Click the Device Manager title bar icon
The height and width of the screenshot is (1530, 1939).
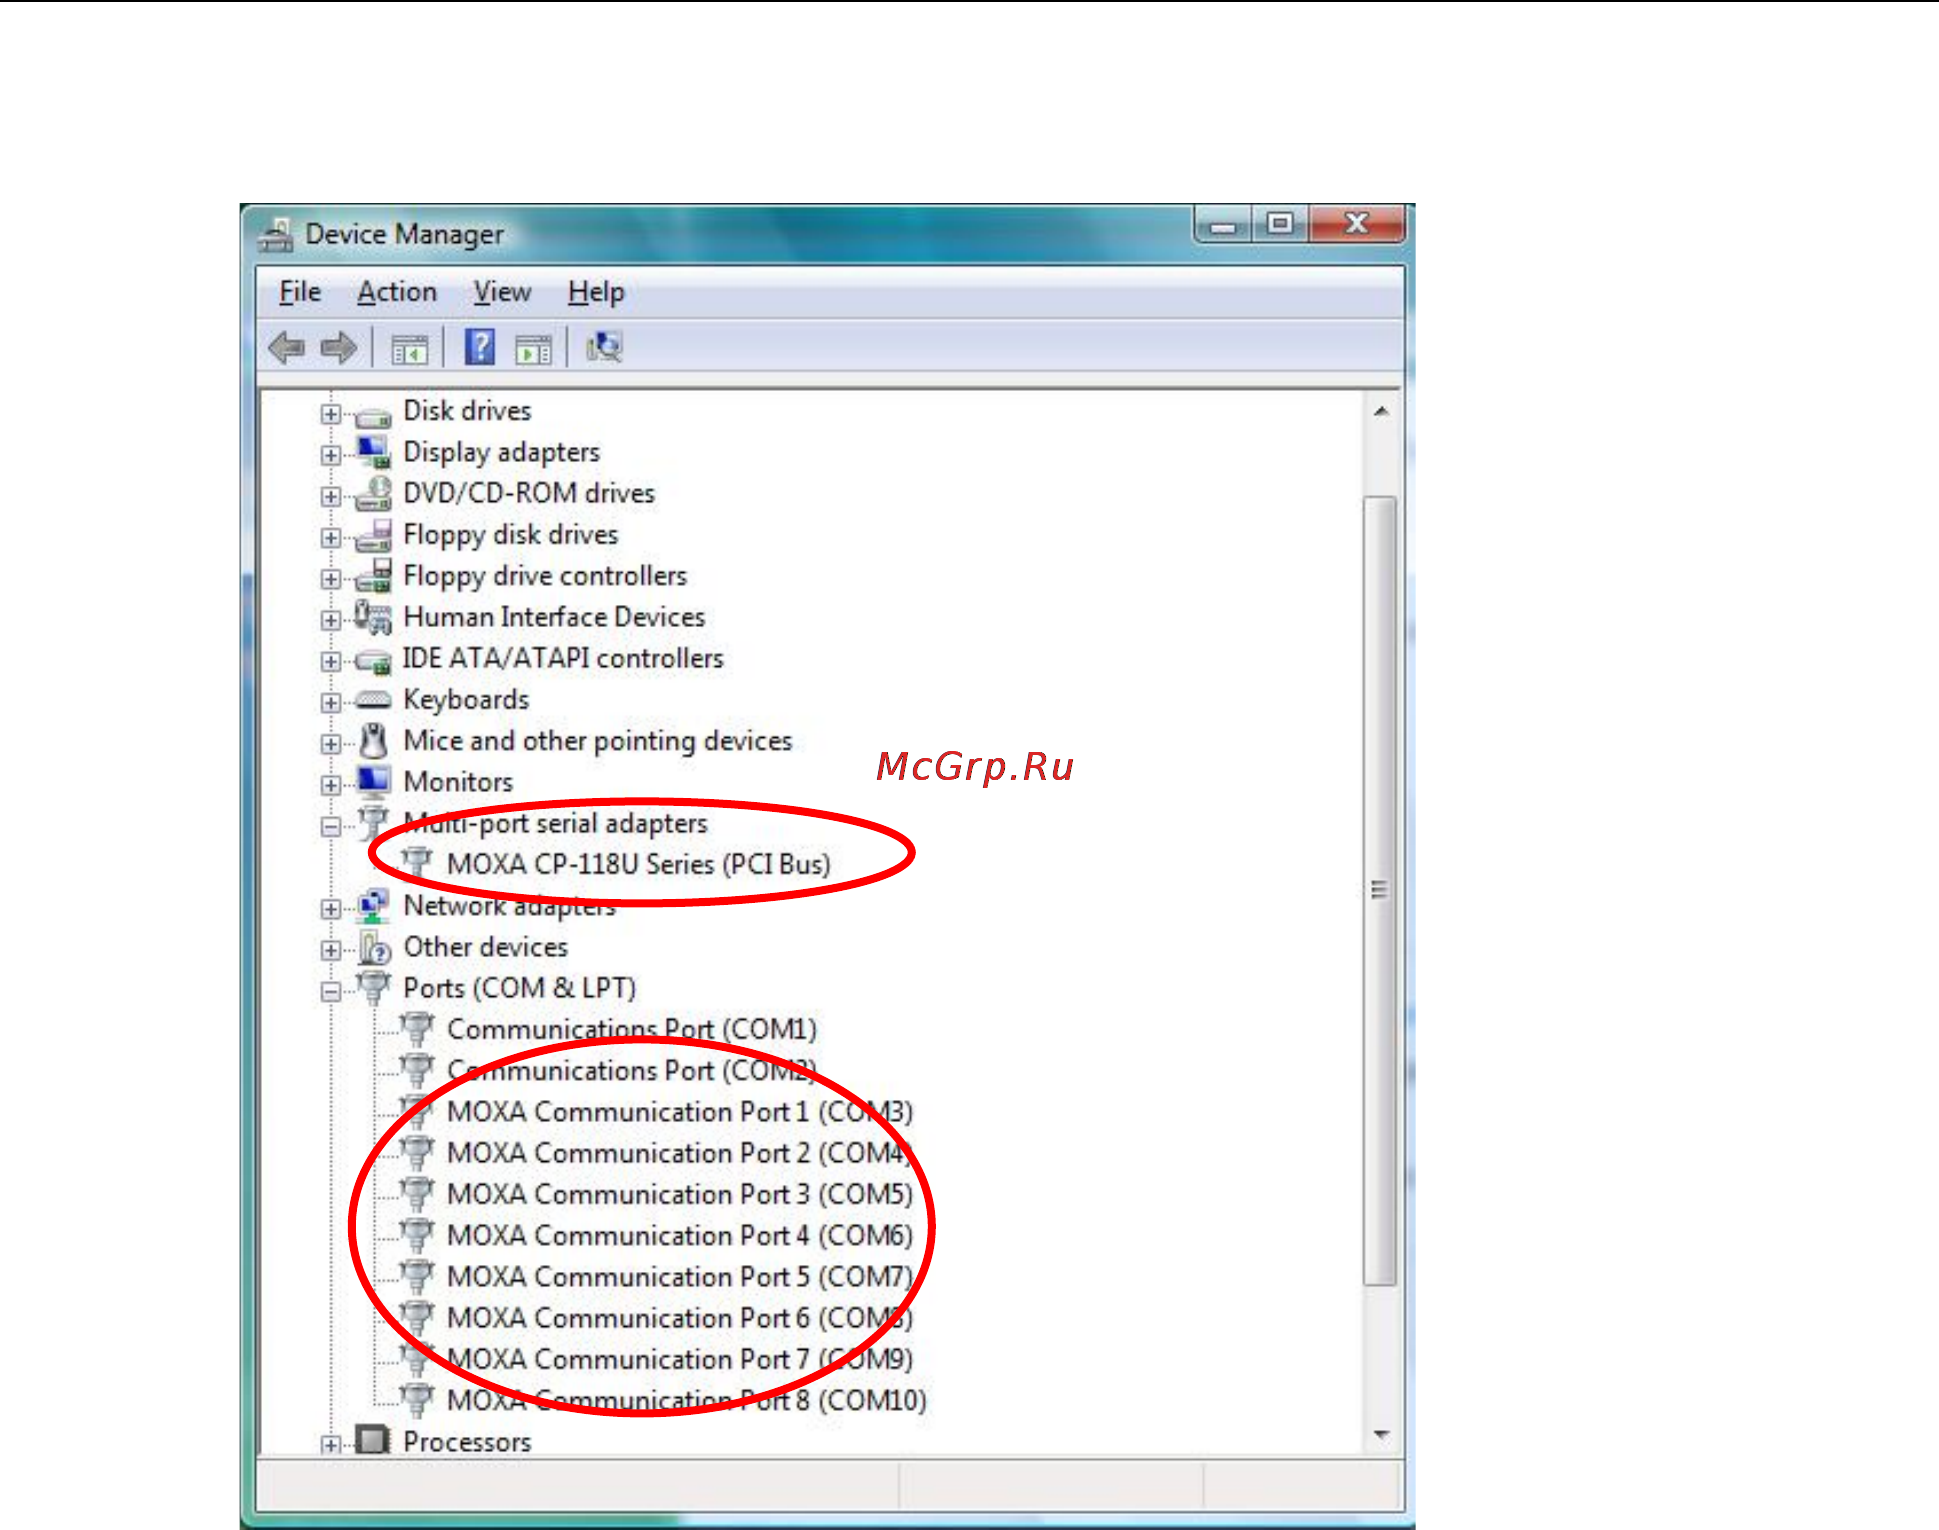[276, 234]
